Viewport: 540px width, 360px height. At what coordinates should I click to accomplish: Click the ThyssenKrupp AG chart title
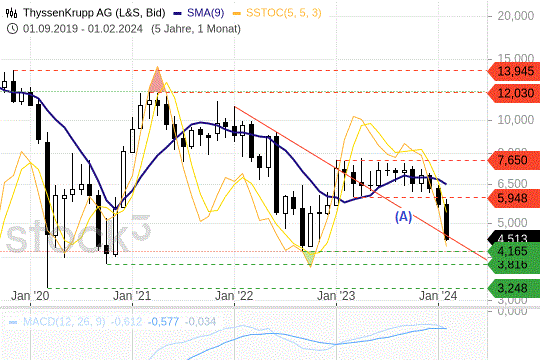pos(94,13)
